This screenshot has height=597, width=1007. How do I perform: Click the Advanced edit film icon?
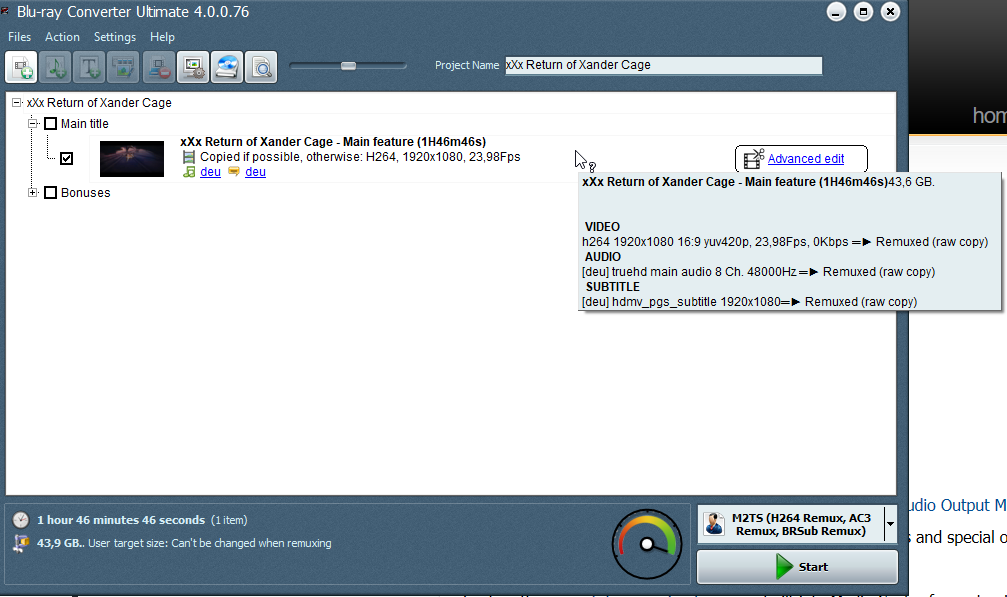tap(754, 159)
